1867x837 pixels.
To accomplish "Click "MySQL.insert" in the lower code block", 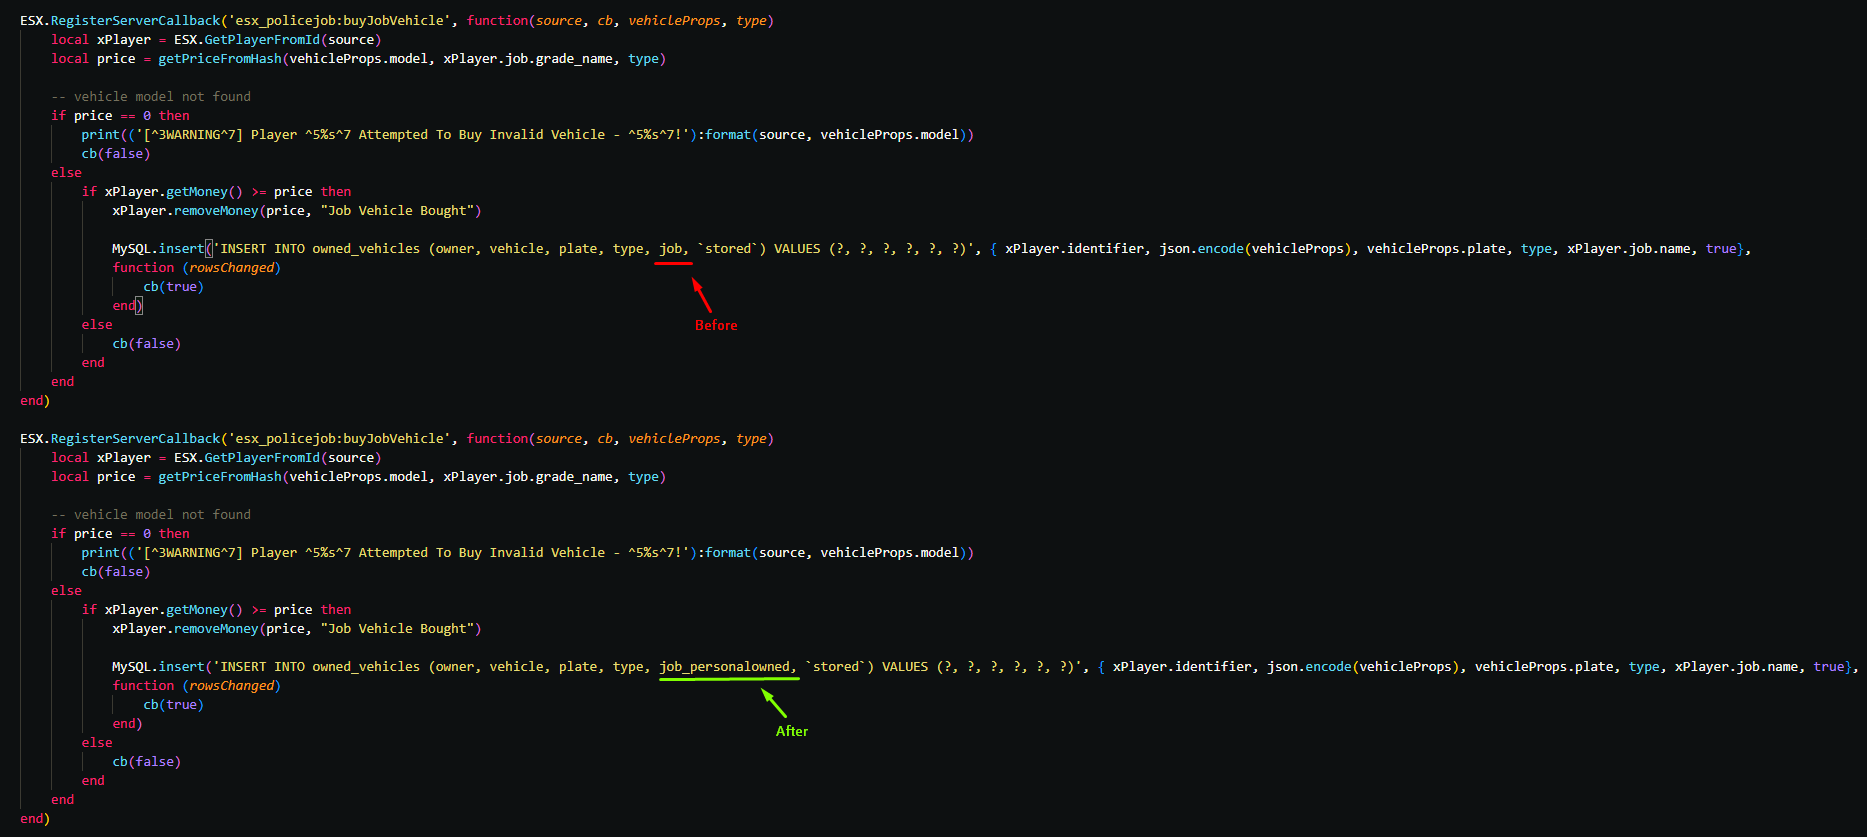I will coord(158,667).
